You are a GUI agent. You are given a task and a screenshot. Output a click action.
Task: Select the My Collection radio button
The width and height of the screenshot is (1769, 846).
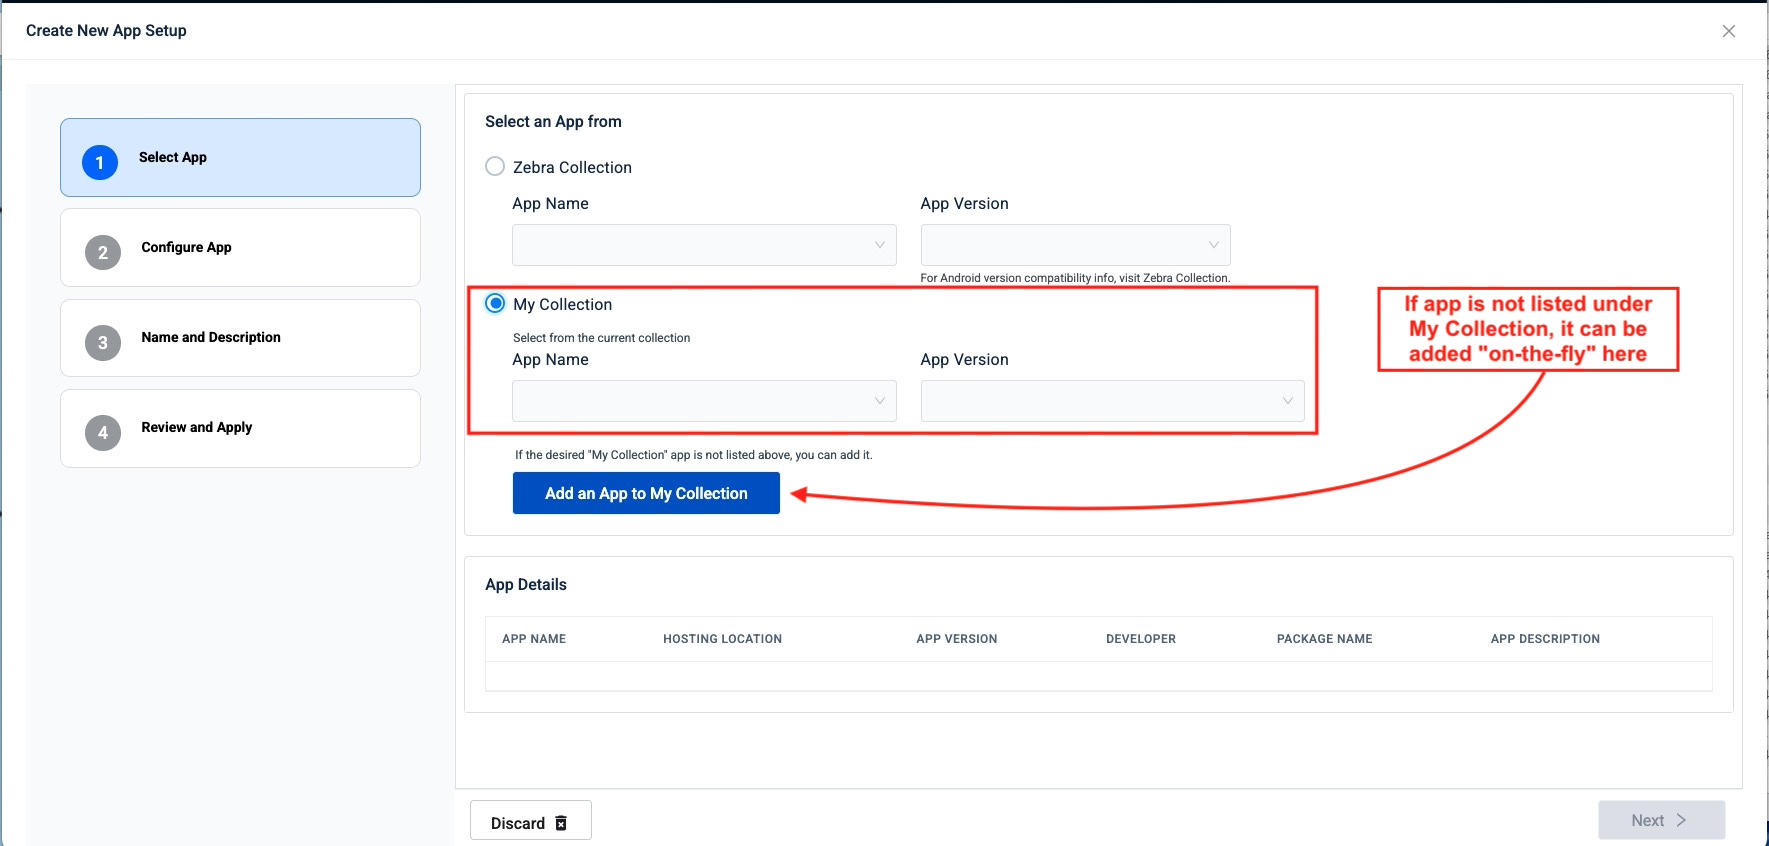[x=495, y=304]
